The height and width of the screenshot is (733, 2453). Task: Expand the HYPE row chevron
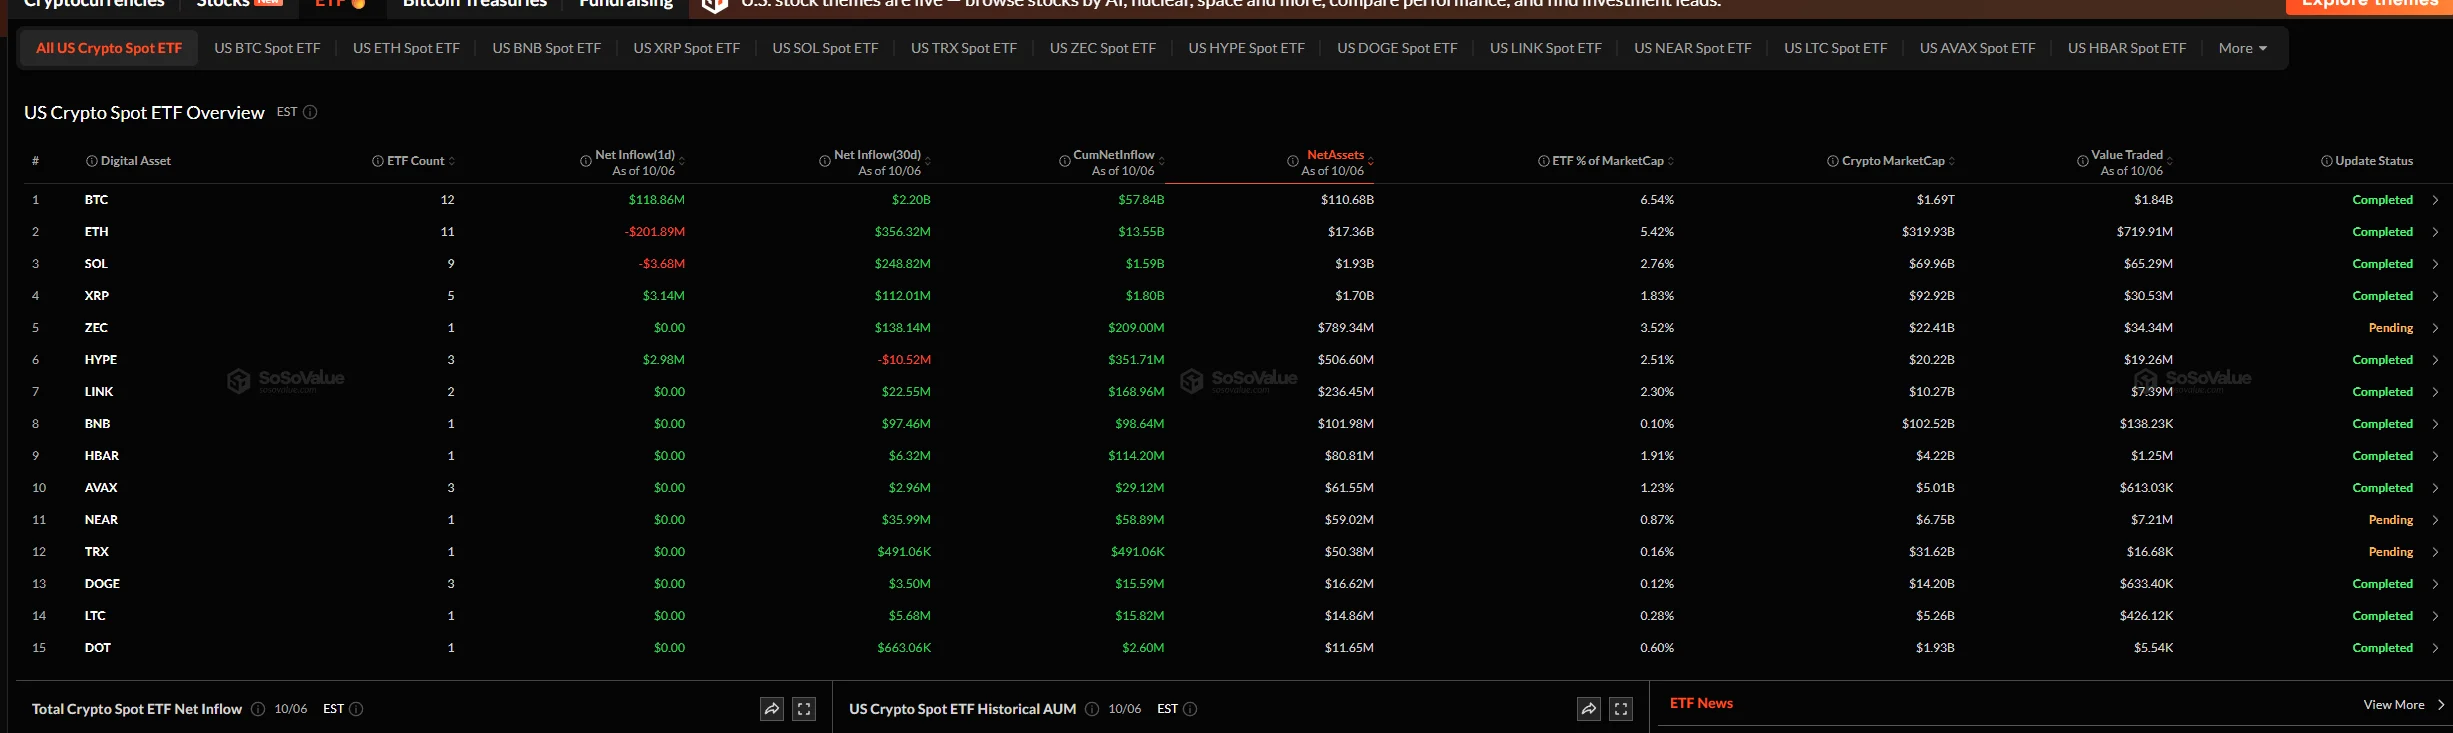point(2435,360)
